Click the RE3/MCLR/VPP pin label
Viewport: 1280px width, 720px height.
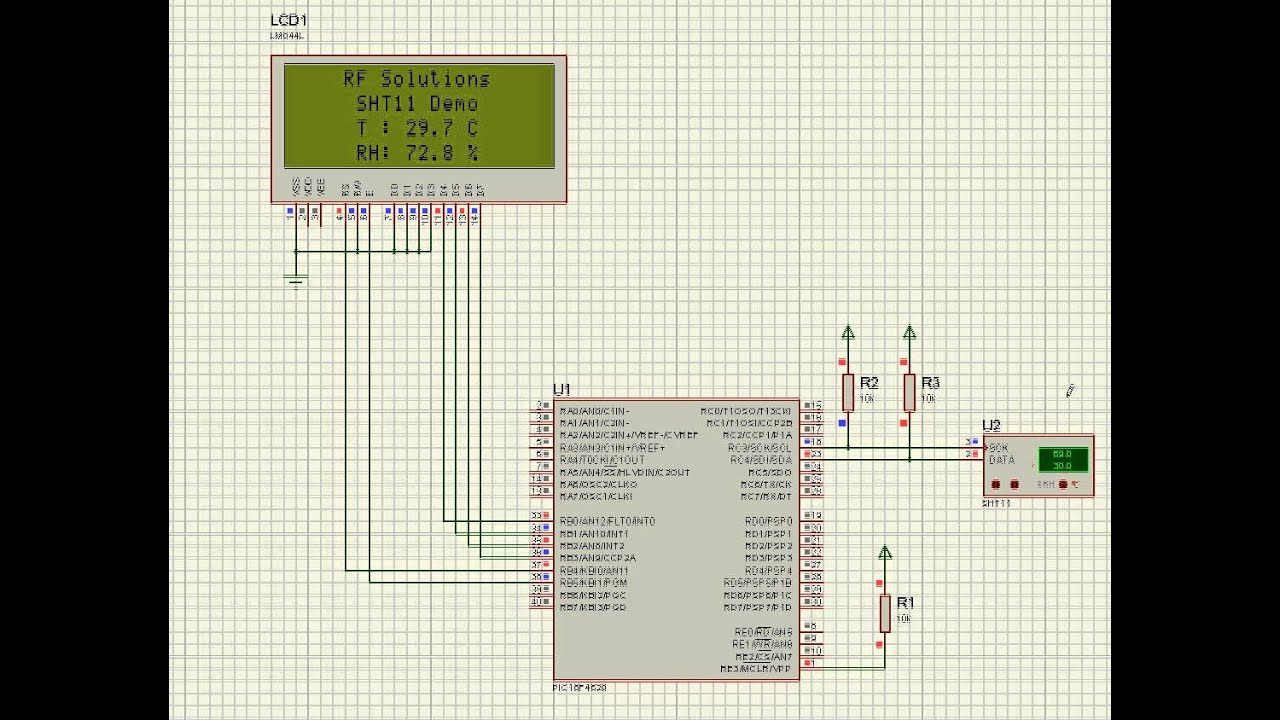(756, 668)
